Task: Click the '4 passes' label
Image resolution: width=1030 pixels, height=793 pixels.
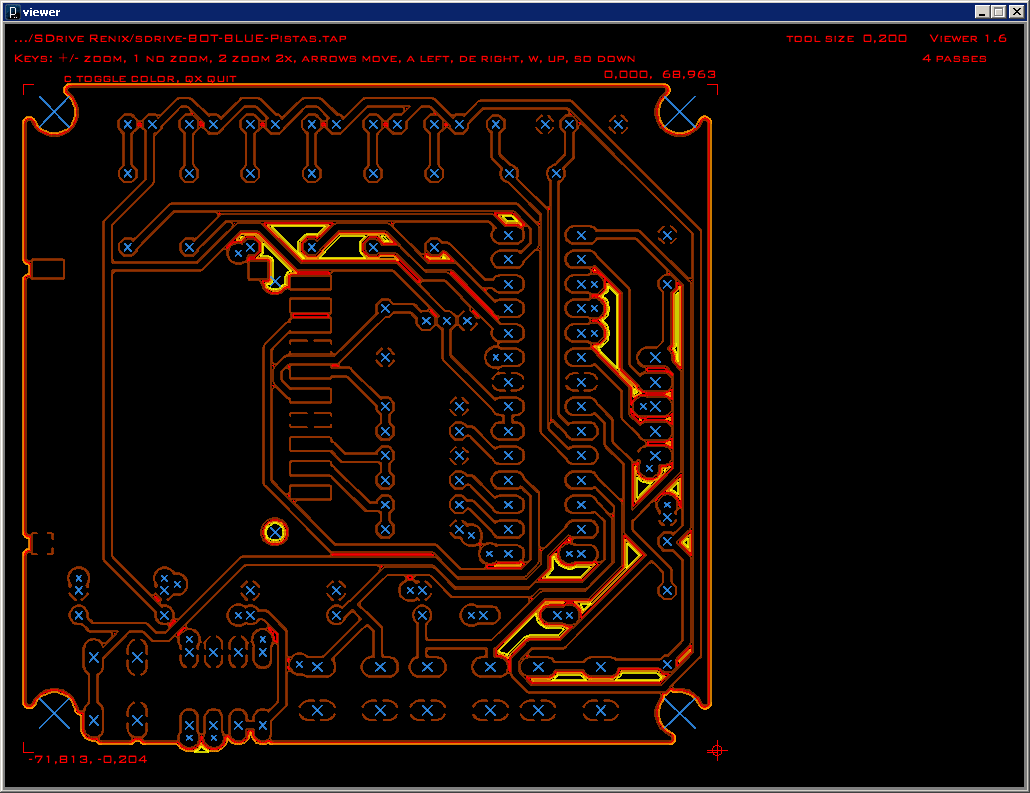Action: point(954,58)
